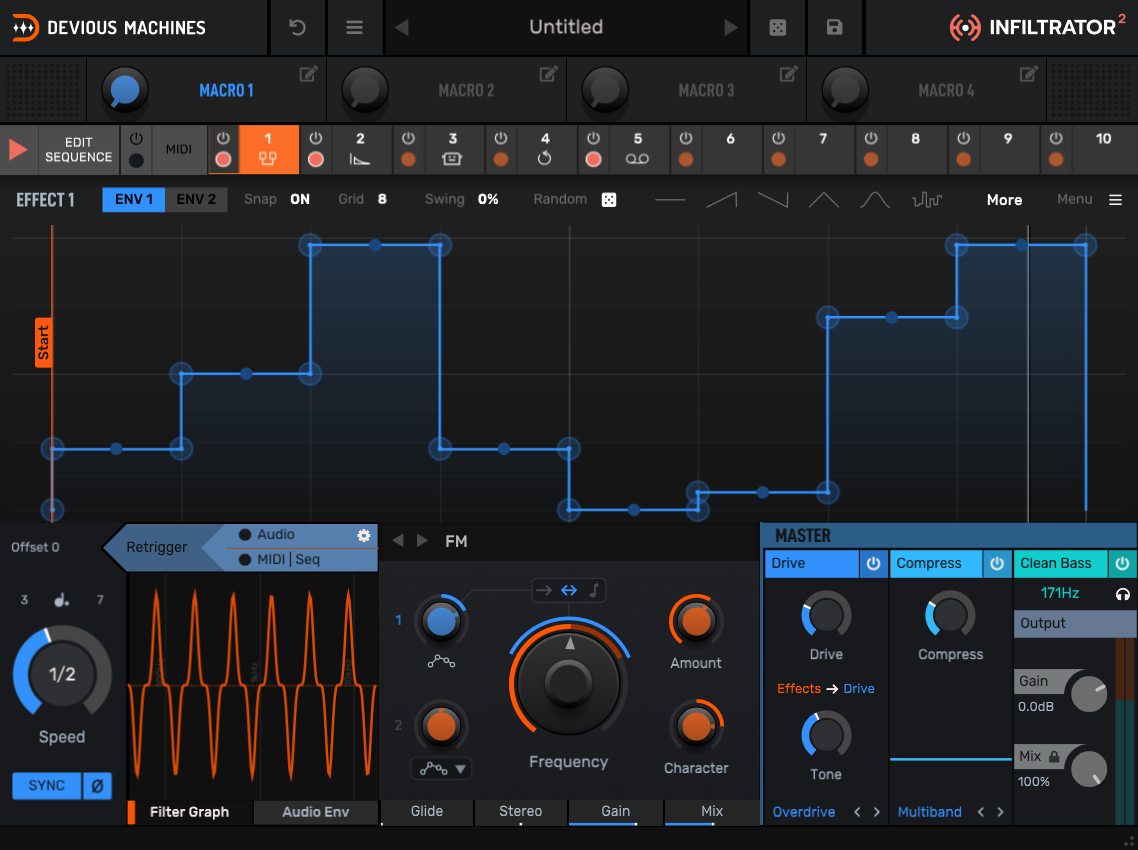
Task: Open the hamburger preset menu in header
Action: pos(354,28)
